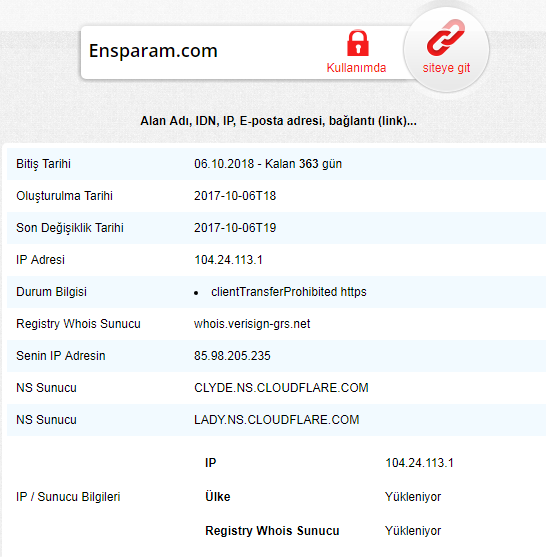Click the bold 'Ülke' sub-label
This screenshot has width=546, height=557.
pyautogui.click(x=217, y=496)
